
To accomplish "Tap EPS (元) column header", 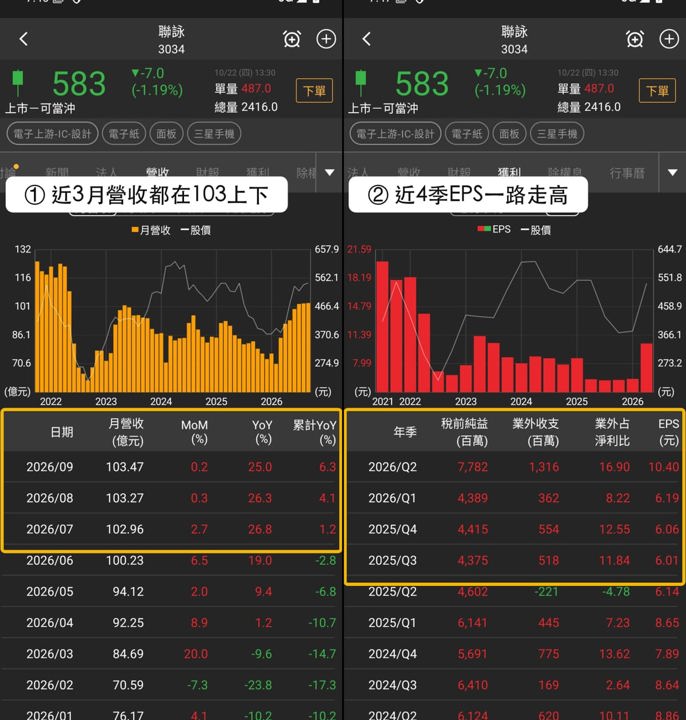I will (669, 432).
